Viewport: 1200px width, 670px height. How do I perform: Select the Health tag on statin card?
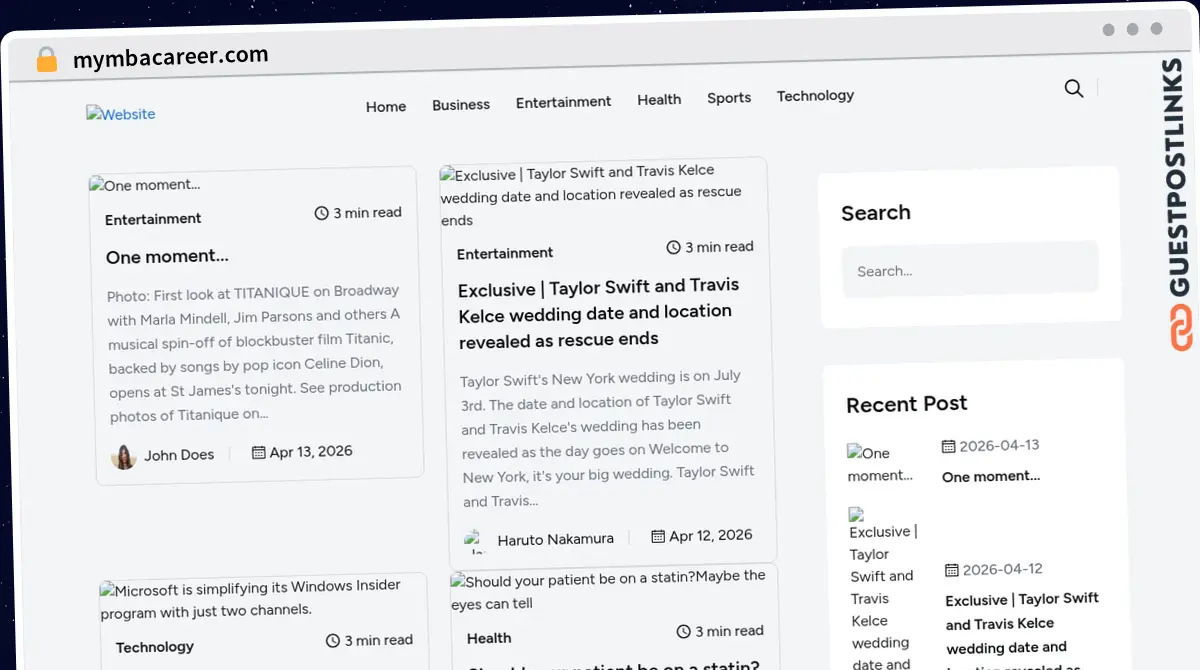[x=489, y=638]
